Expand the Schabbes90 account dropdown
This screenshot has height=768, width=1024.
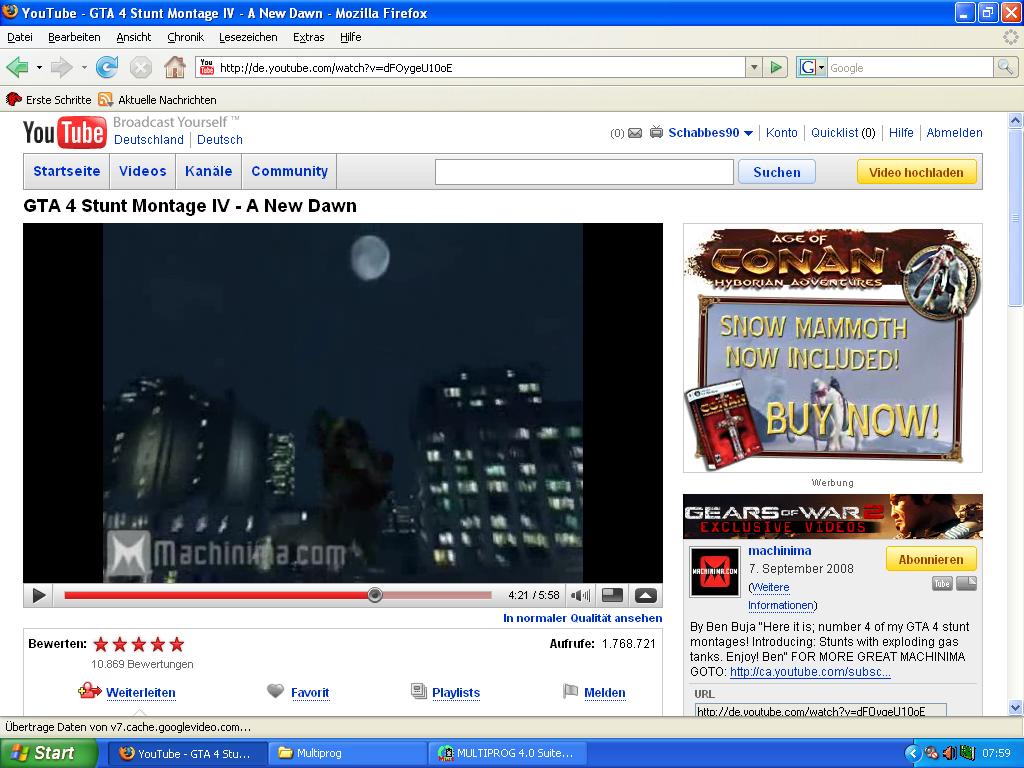(748, 133)
